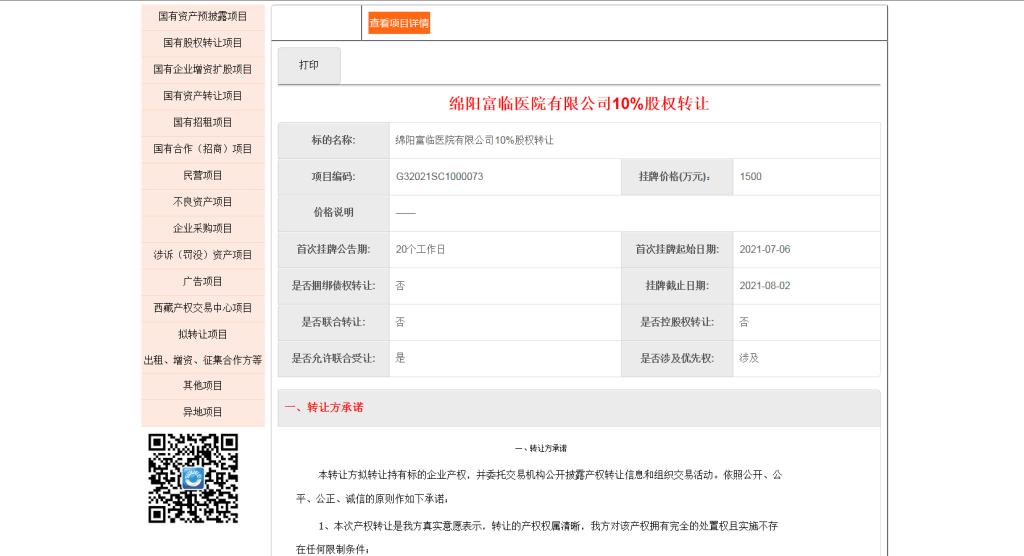Open 西藏产权交易中心项目

point(203,308)
